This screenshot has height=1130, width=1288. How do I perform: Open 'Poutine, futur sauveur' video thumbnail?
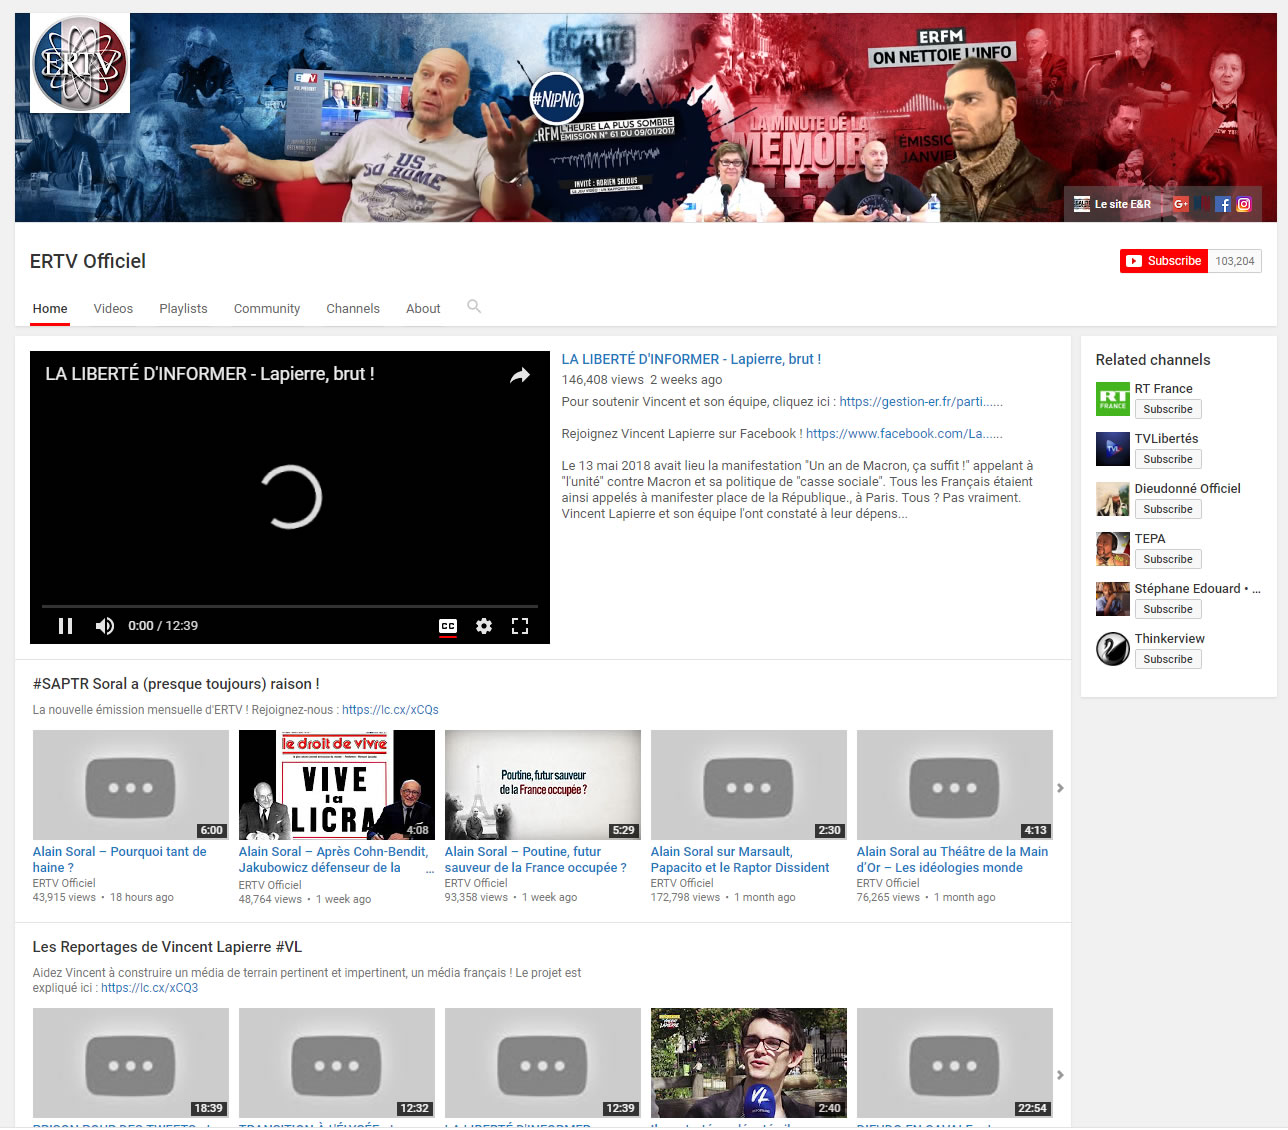click(543, 785)
